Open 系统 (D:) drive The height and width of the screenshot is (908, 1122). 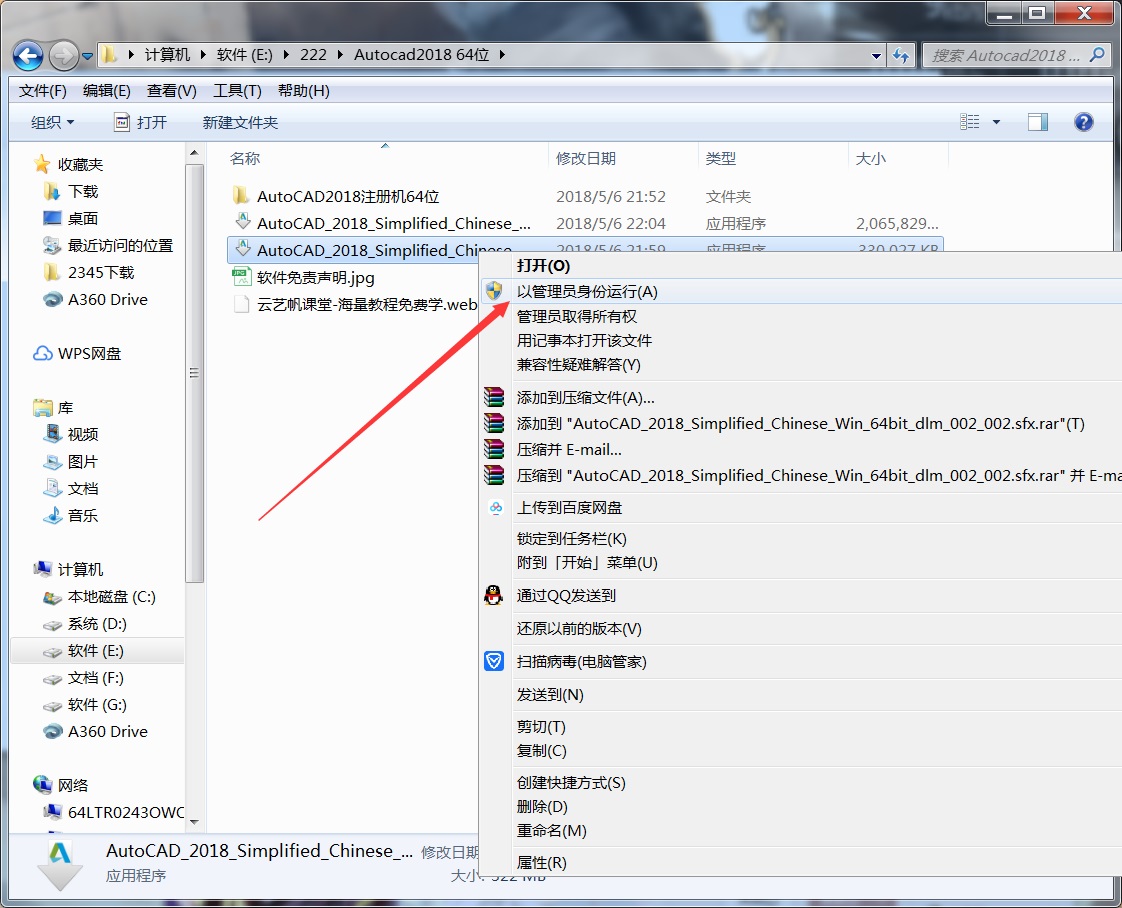click(x=85, y=624)
